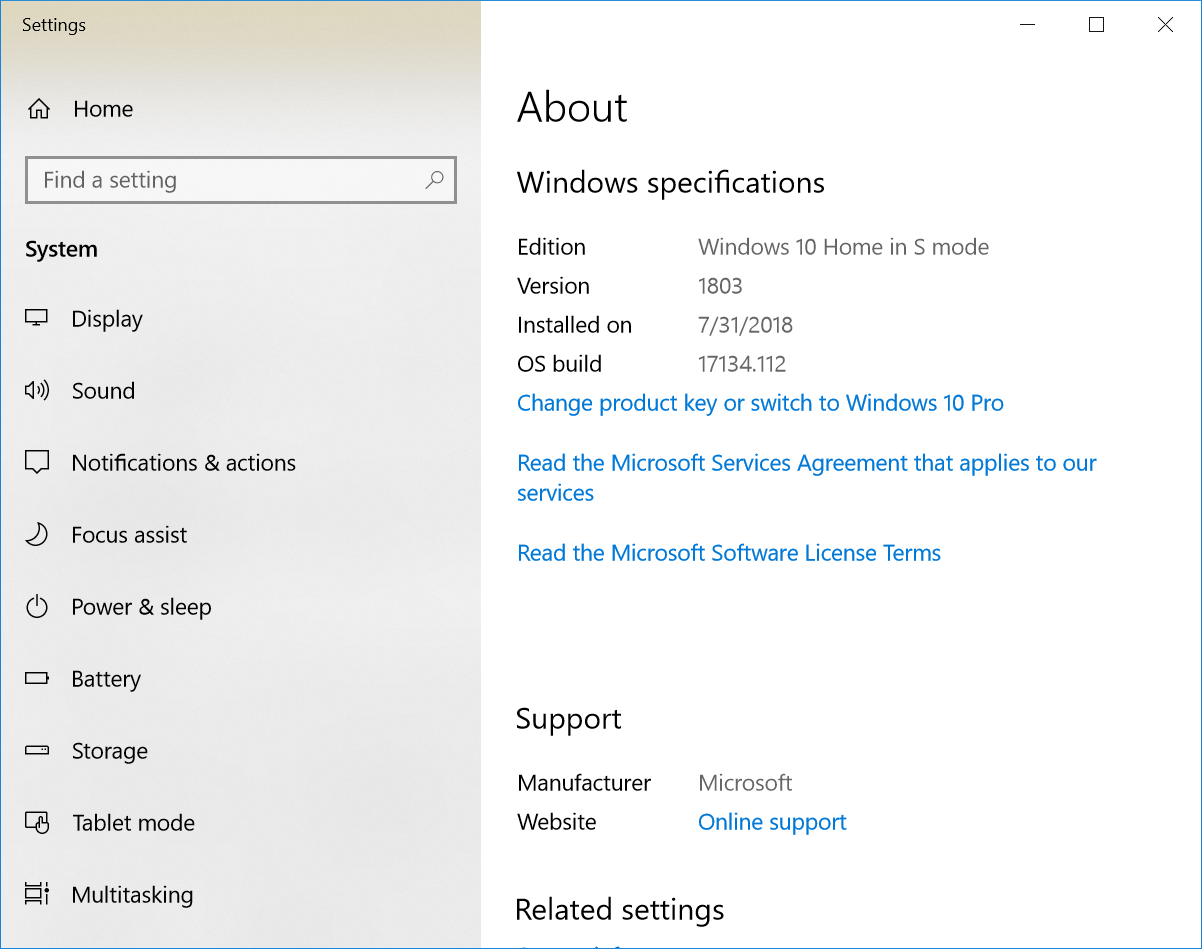Image resolution: width=1202 pixels, height=949 pixels.
Task: Click the Settings window title text
Action: pyautogui.click(x=54, y=25)
